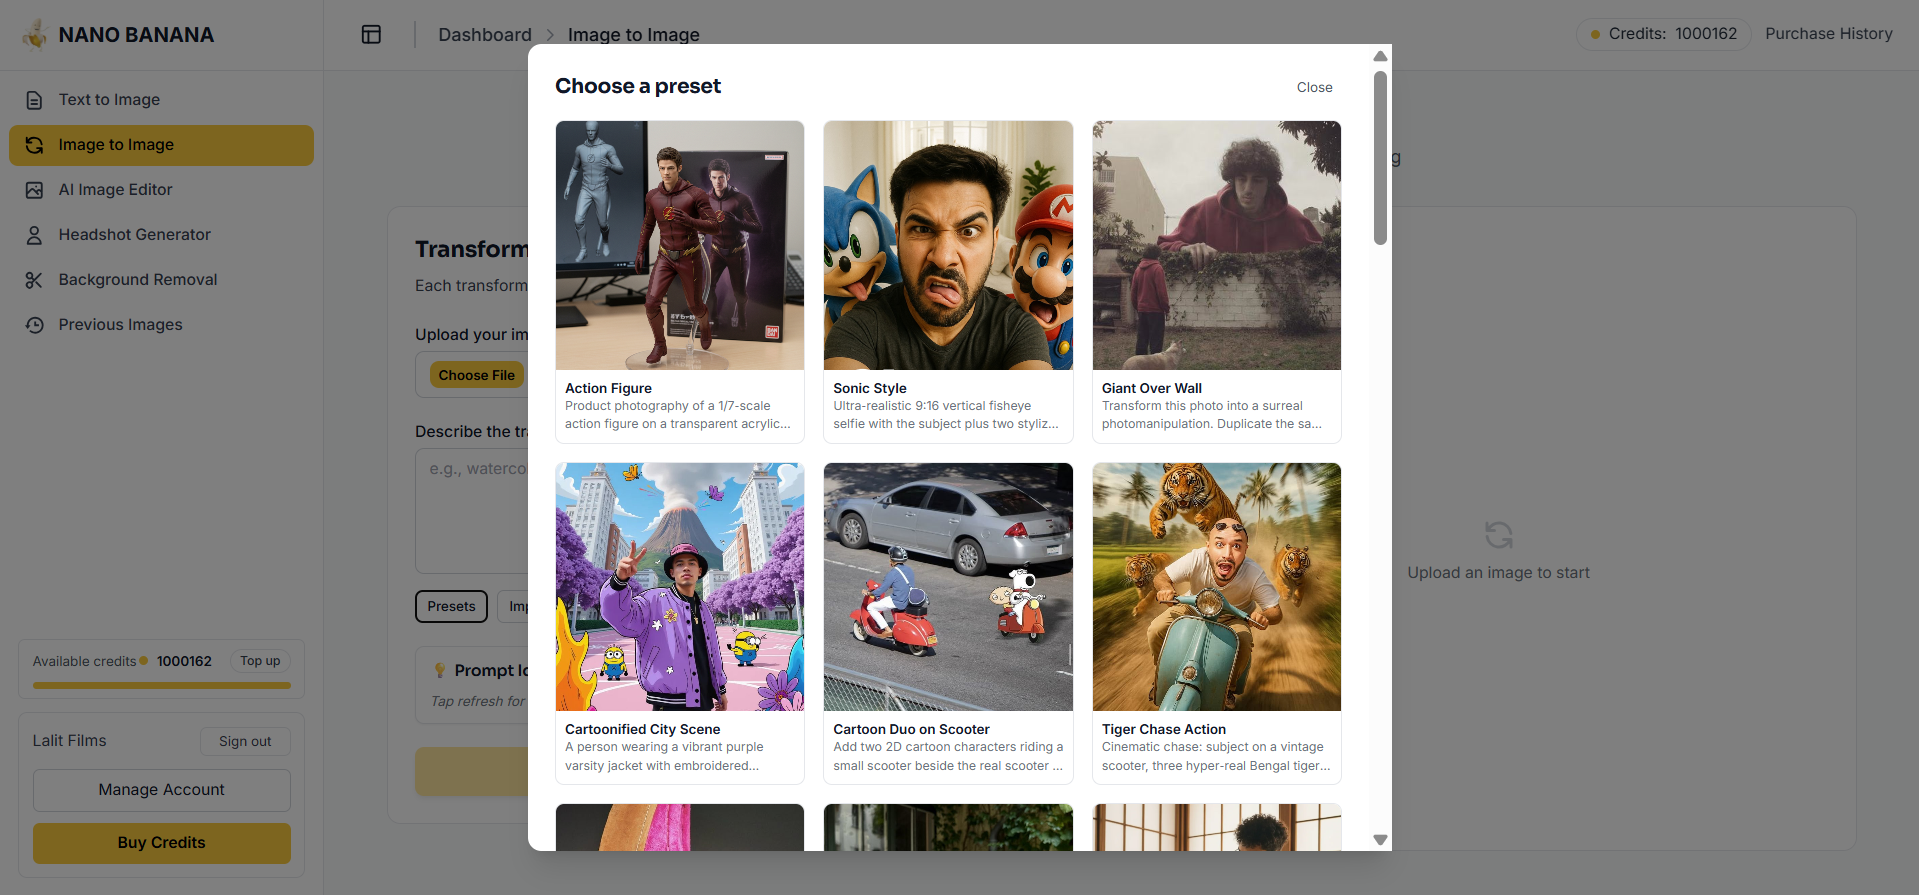This screenshot has width=1919, height=895.
Task: Click the NANO BANANA brand name
Action: (x=136, y=35)
